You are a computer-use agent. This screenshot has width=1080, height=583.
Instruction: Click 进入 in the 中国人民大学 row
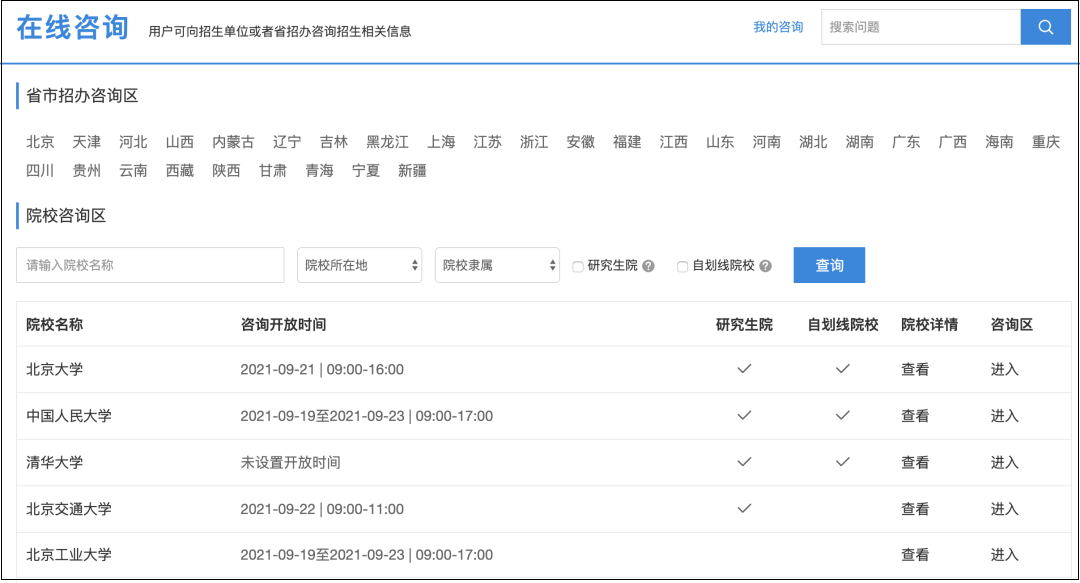(x=1004, y=416)
